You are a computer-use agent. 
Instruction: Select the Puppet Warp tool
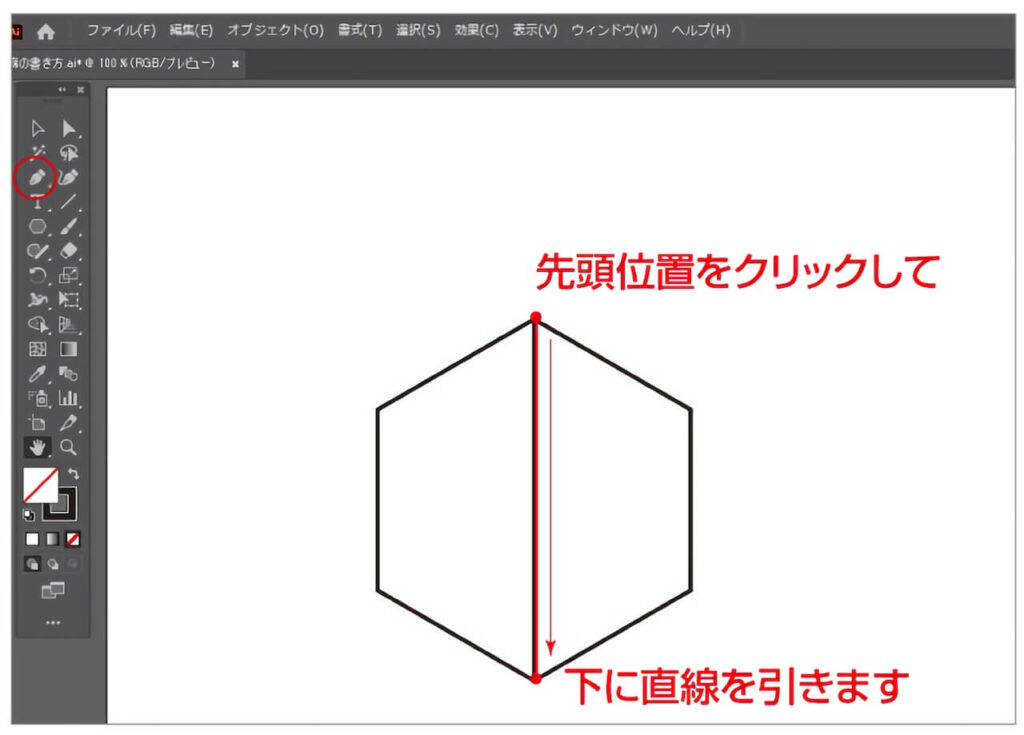coord(37,300)
